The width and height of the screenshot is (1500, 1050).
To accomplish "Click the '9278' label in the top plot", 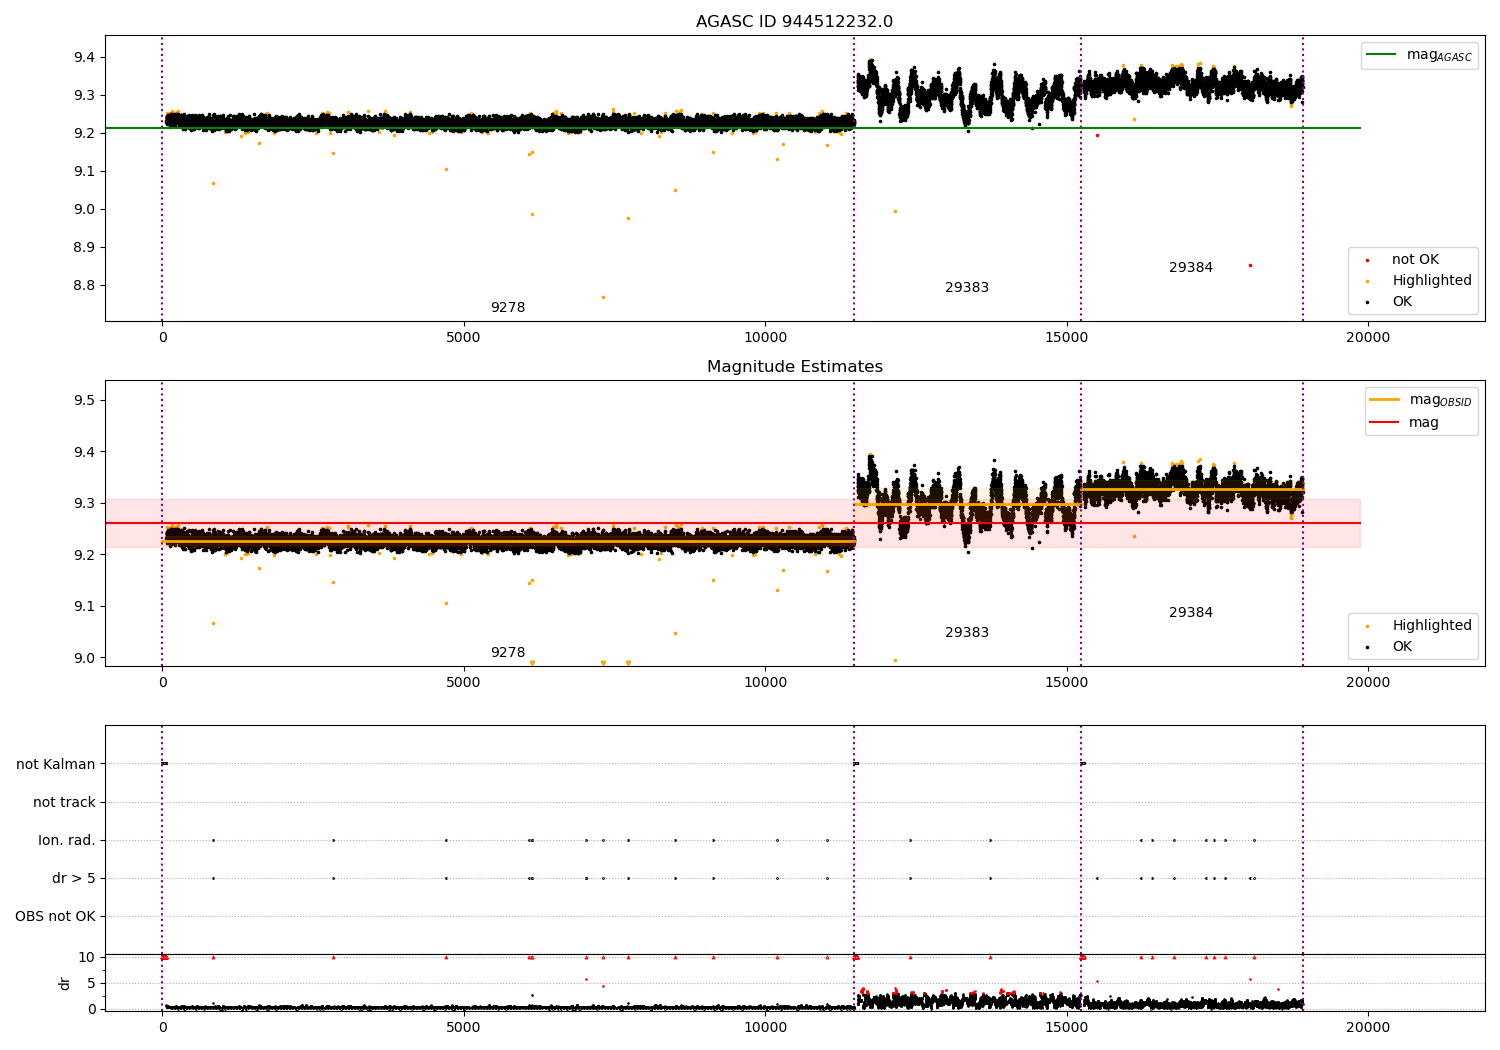I will tap(508, 308).
